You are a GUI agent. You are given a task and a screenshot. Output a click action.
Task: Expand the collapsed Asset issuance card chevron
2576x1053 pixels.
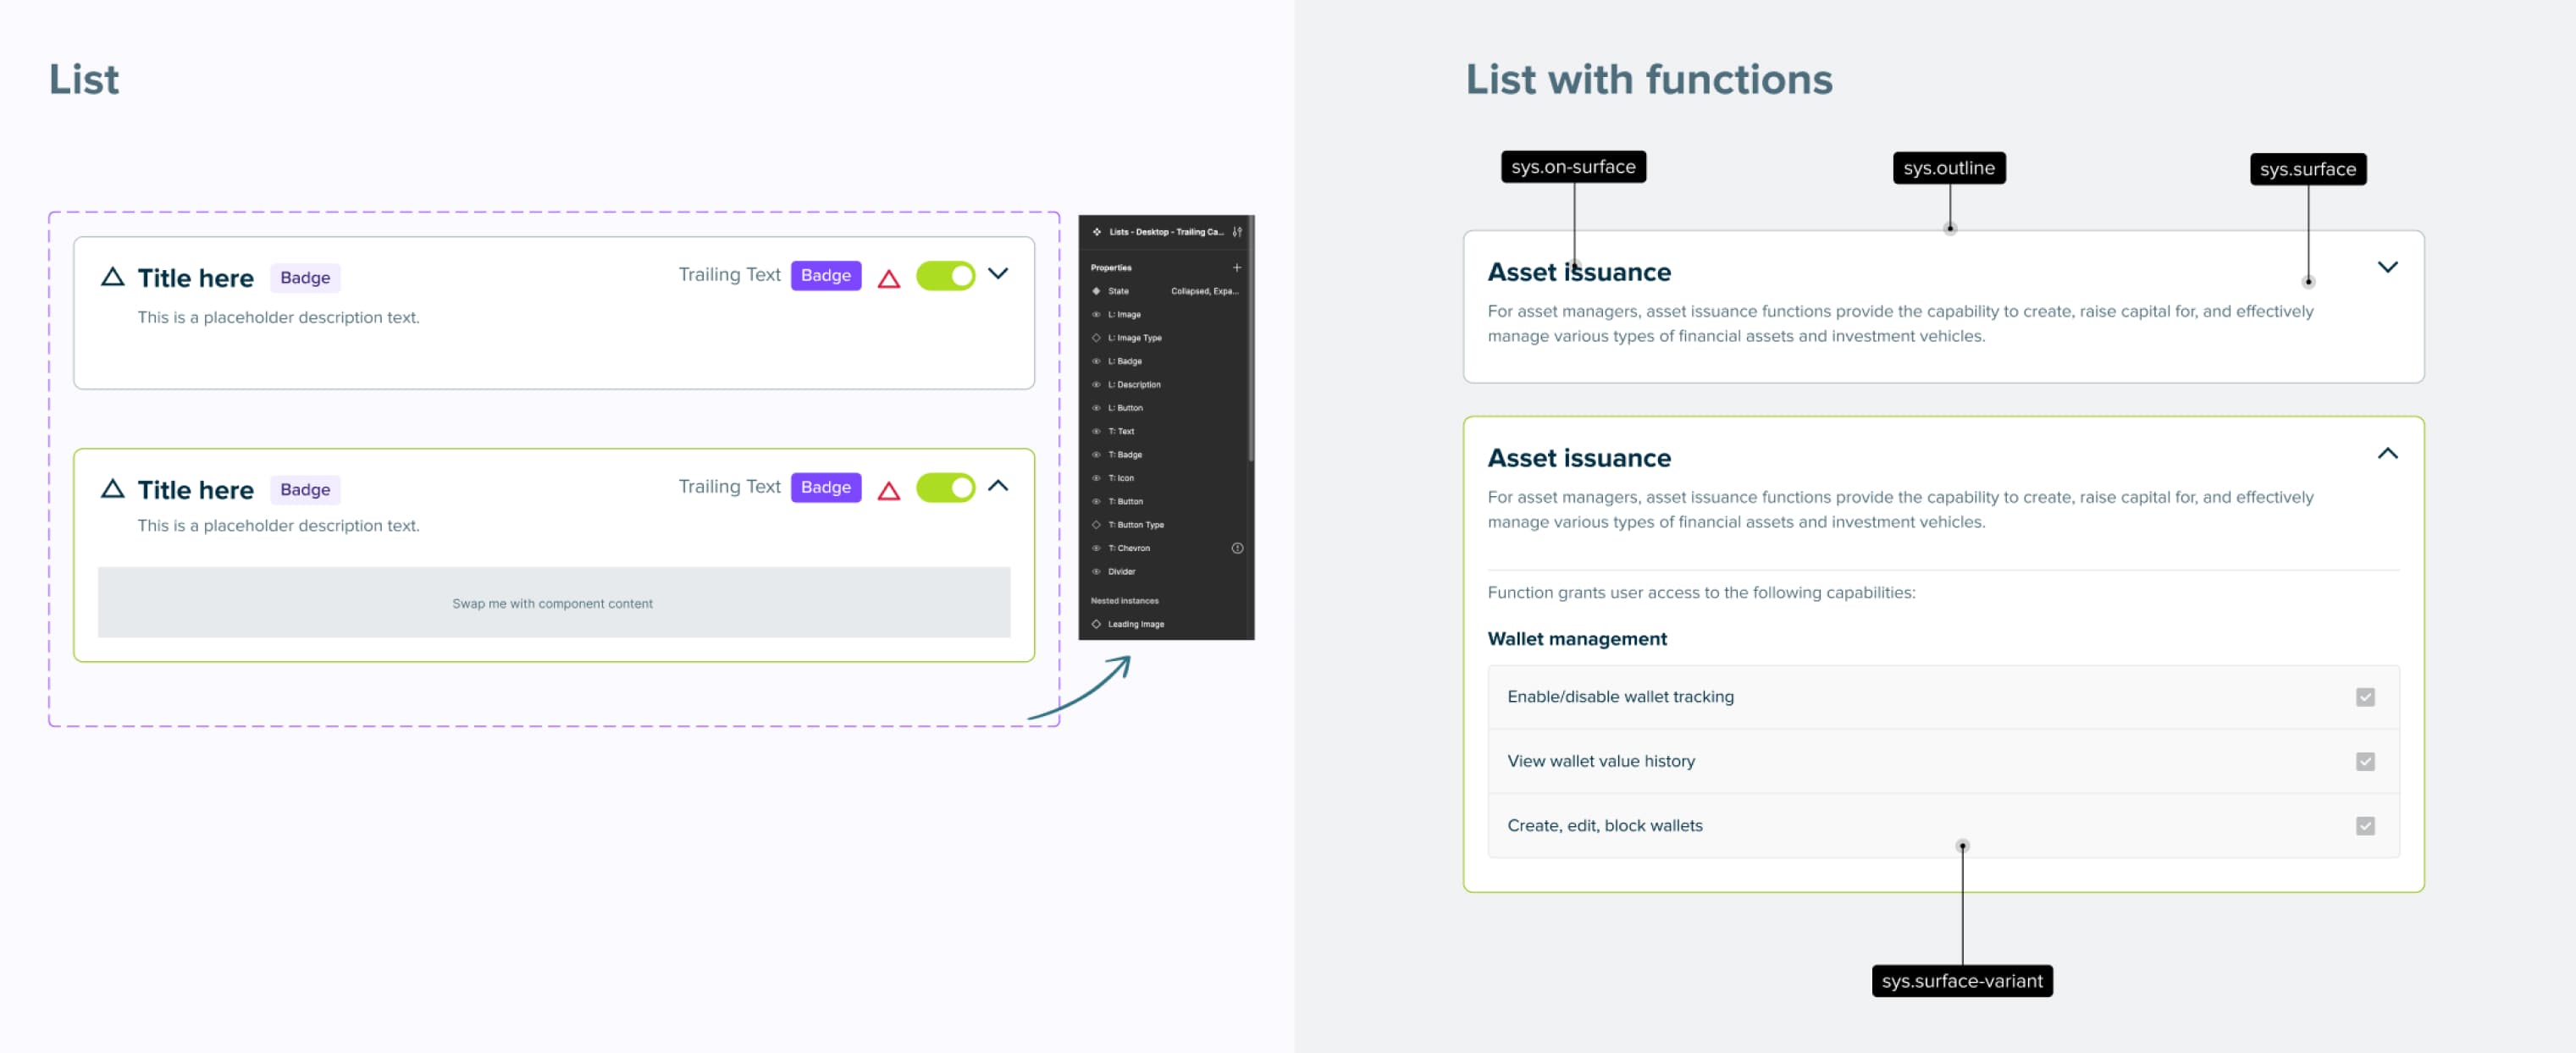pos(2387,267)
